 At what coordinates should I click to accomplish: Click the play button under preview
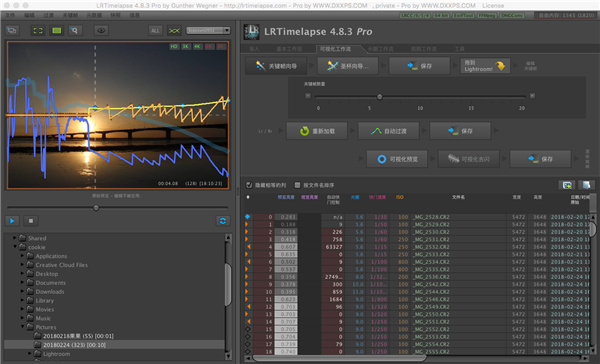click(x=12, y=221)
